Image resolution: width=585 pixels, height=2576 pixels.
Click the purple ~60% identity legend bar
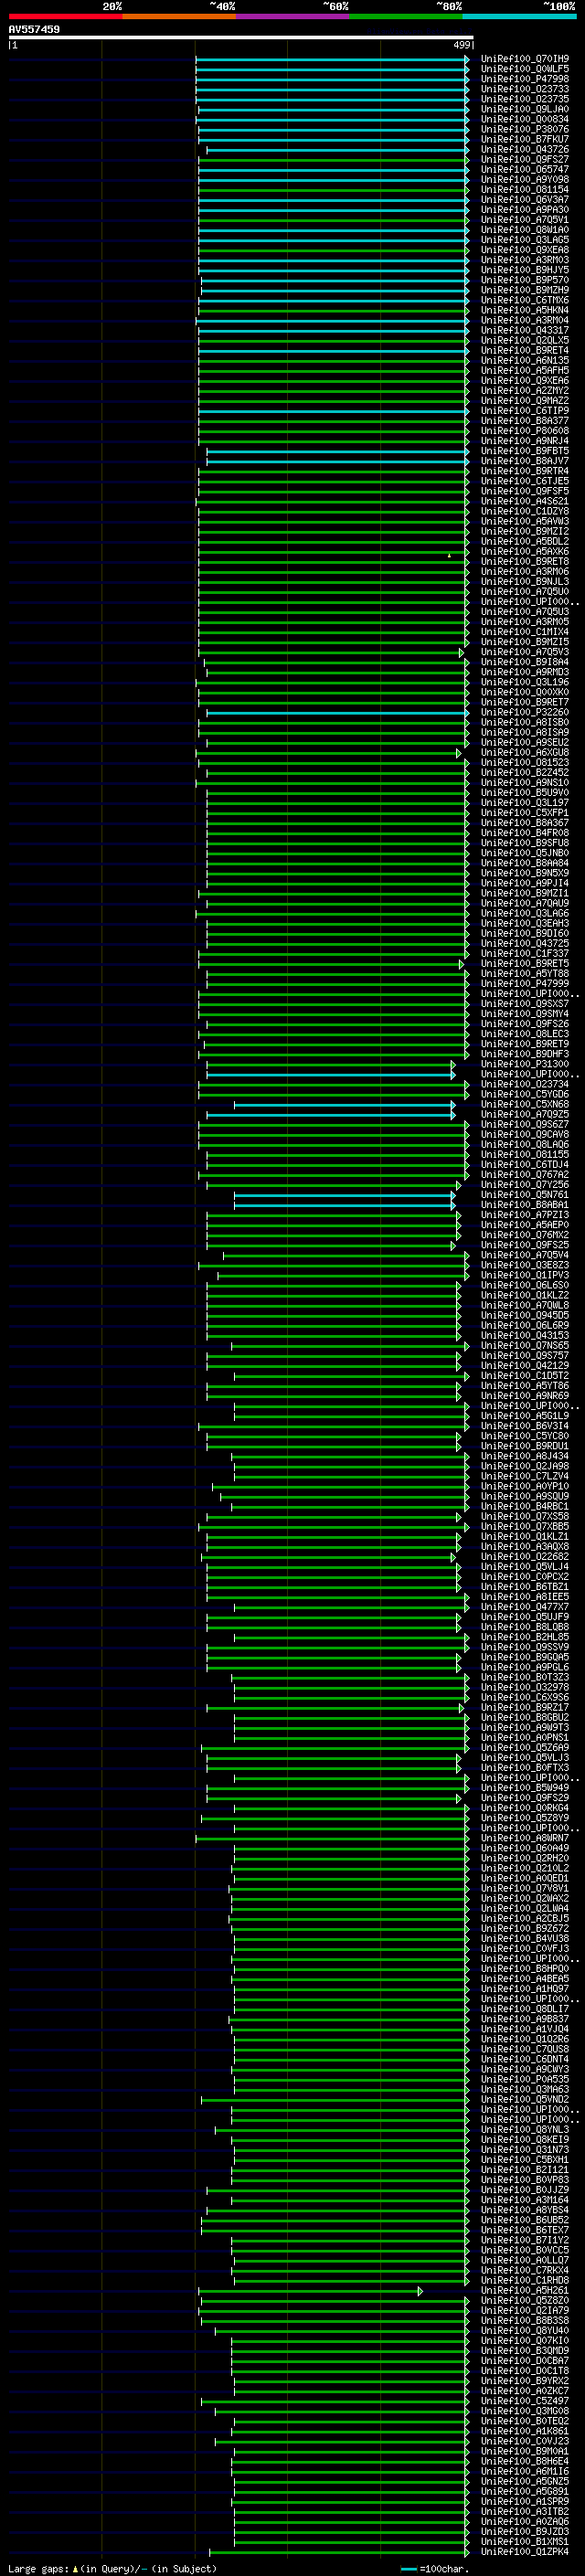293,16
